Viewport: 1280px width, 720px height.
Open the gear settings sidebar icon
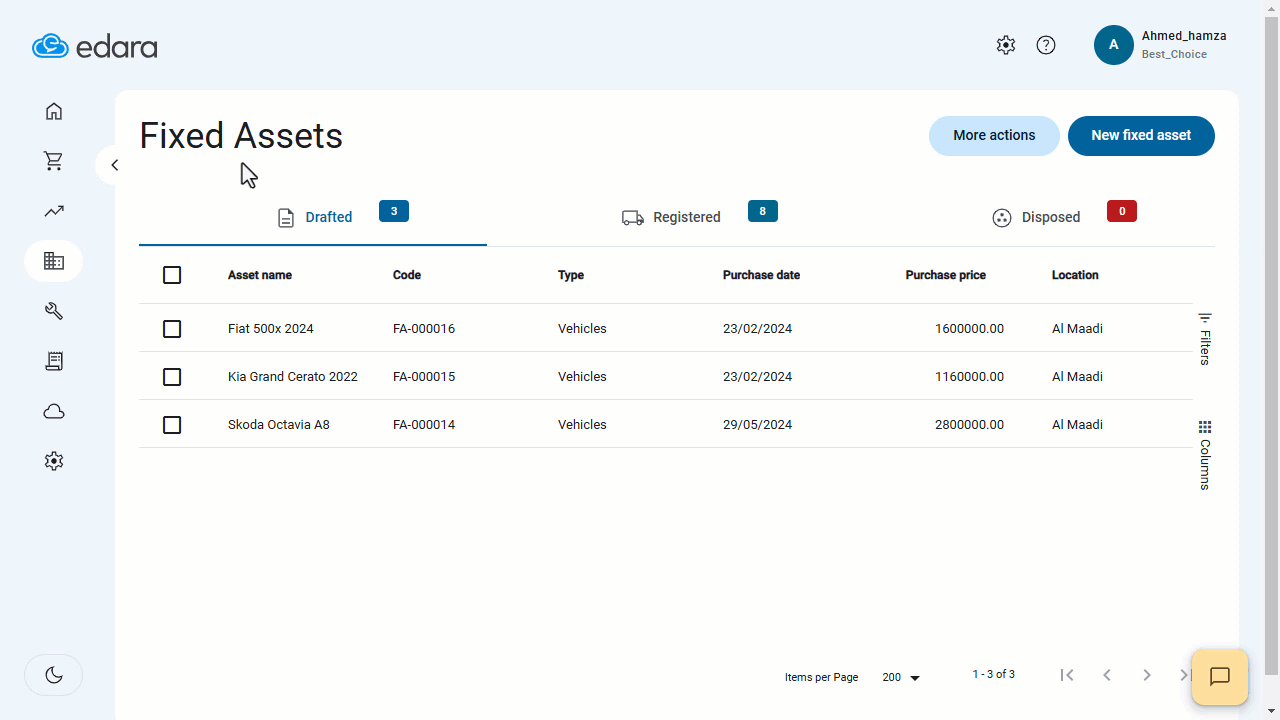(x=54, y=461)
